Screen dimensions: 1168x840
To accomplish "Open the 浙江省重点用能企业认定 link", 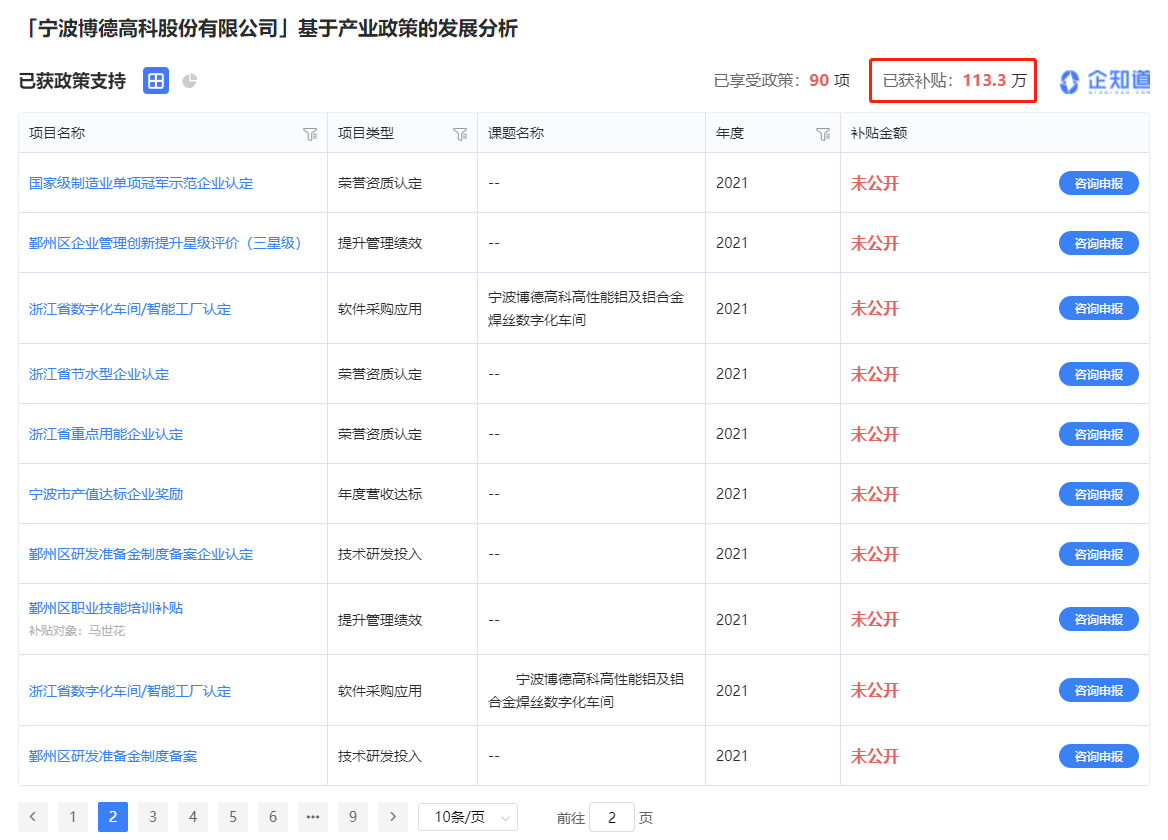I will (106, 434).
